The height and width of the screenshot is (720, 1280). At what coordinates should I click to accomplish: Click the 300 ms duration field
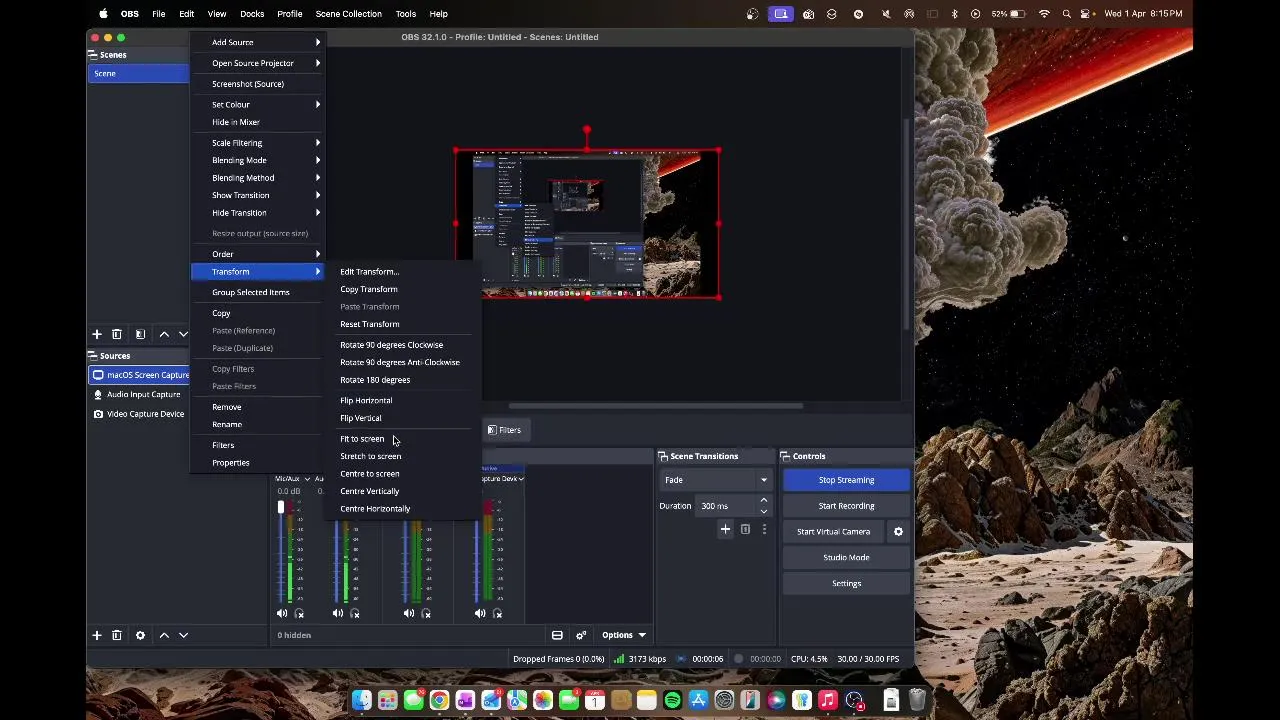(x=727, y=506)
